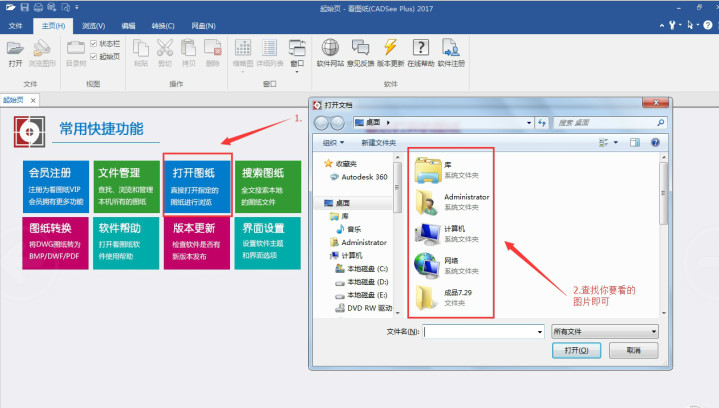Click the dialog help icon
Image resolution: width=719 pixels, height=408 pixels.
655,143
